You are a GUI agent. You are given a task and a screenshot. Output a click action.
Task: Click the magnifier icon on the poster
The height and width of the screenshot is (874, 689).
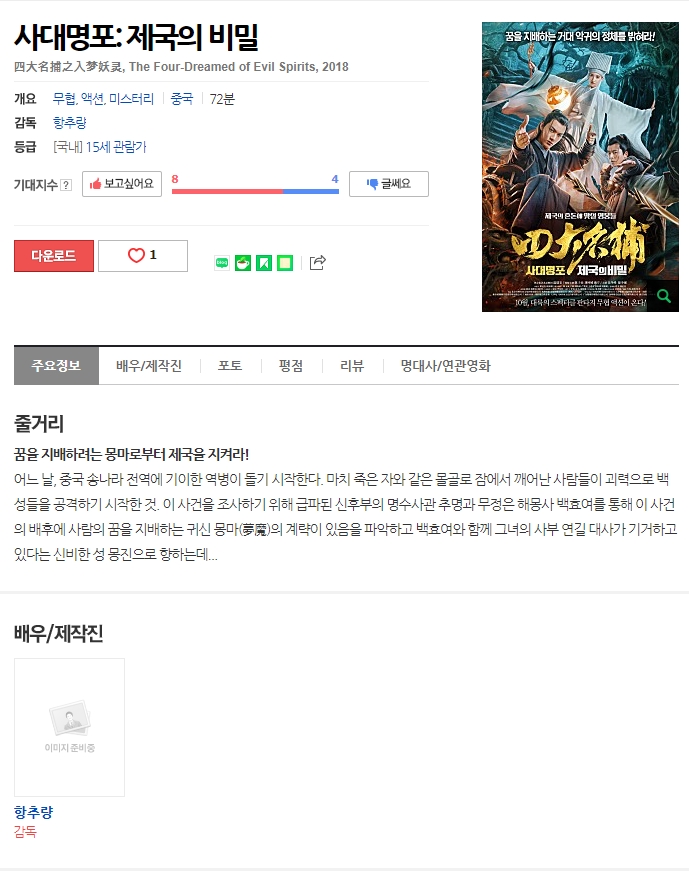[664, 295]
